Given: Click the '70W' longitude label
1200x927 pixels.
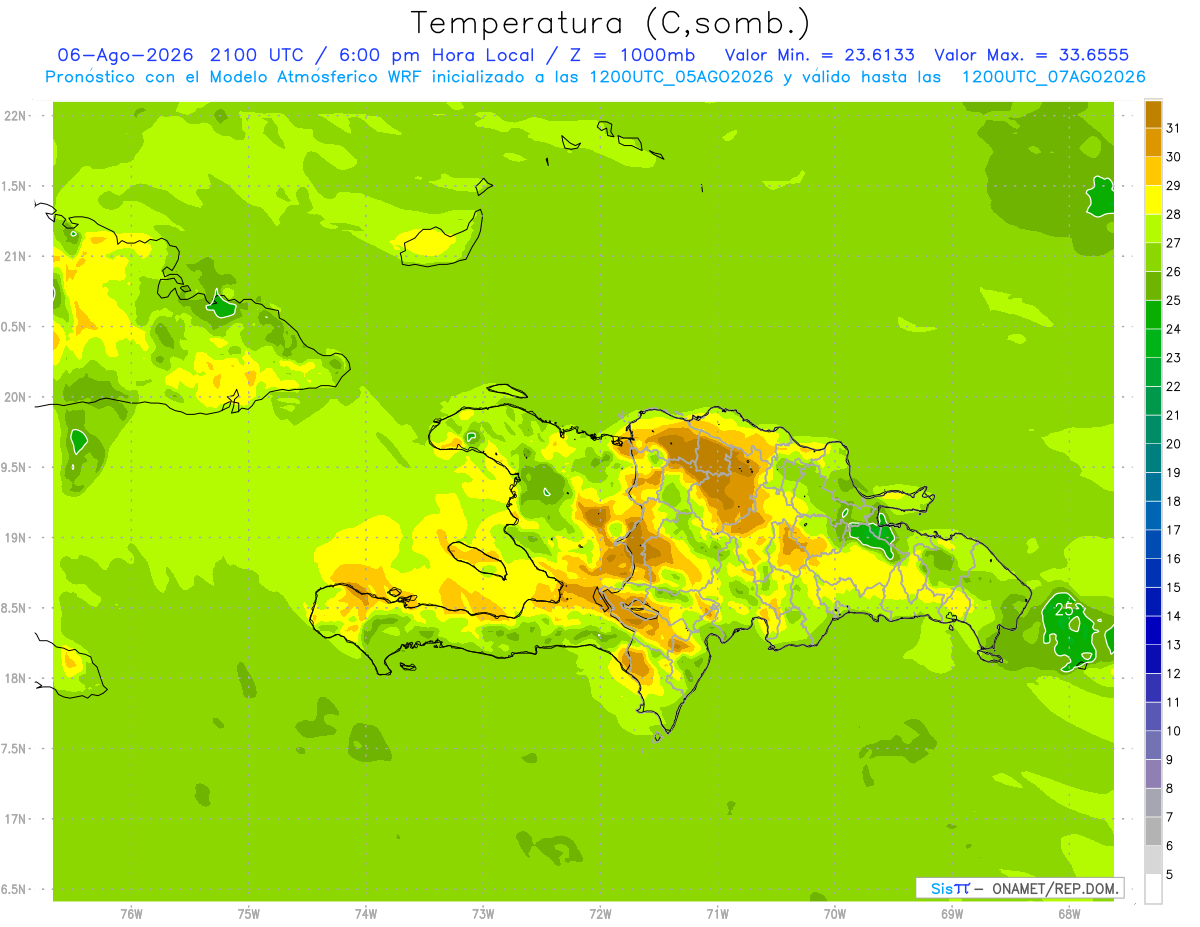Looking at the screenshot, I should click(x=835, y=913).
